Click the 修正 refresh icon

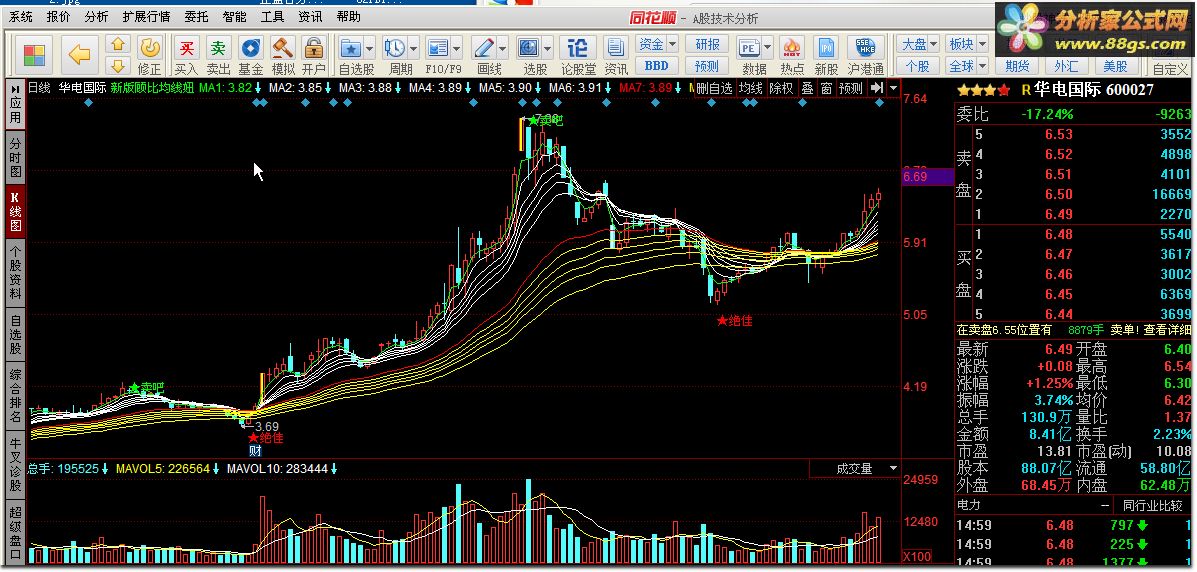click(x=150, y=48)
